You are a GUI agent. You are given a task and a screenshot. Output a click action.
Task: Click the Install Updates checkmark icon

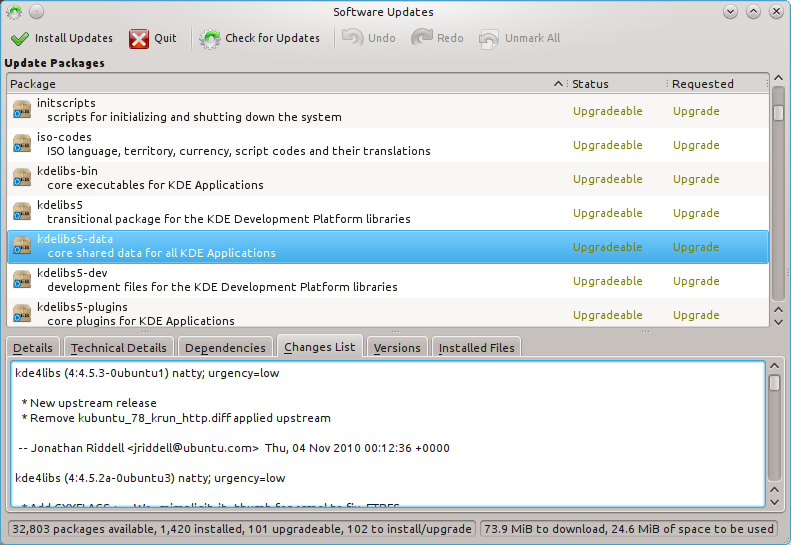pos(20,38)
